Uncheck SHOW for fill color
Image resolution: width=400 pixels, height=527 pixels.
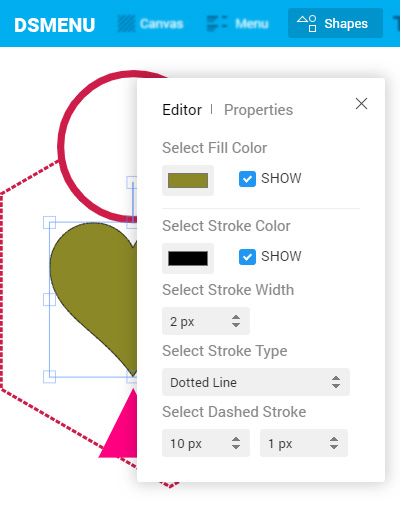coord(247,179)
